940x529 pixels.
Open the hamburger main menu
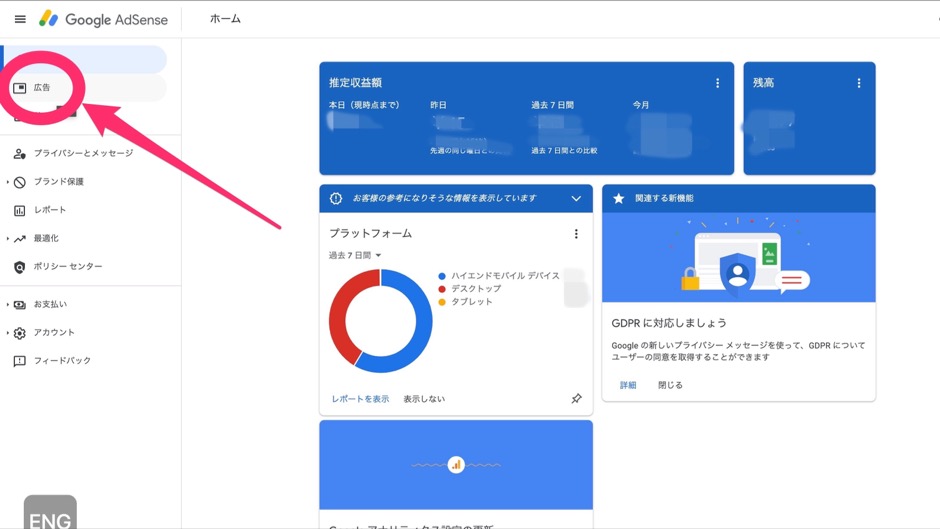(x=20, y=19)
